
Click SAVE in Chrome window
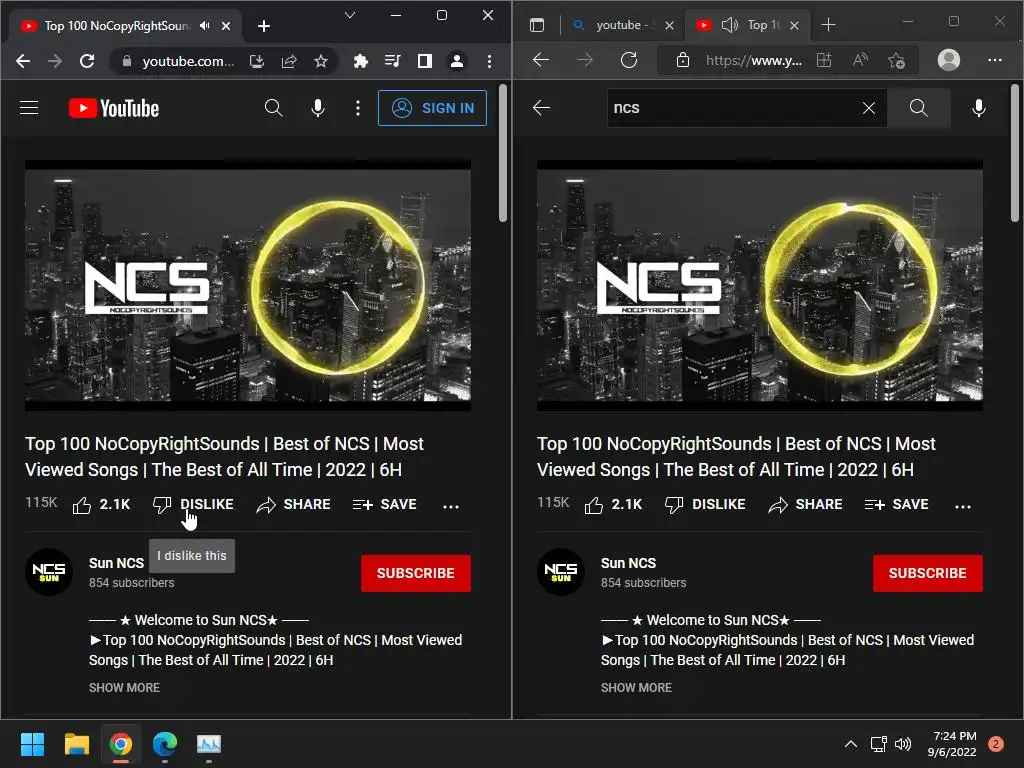[x=385, y=504]
